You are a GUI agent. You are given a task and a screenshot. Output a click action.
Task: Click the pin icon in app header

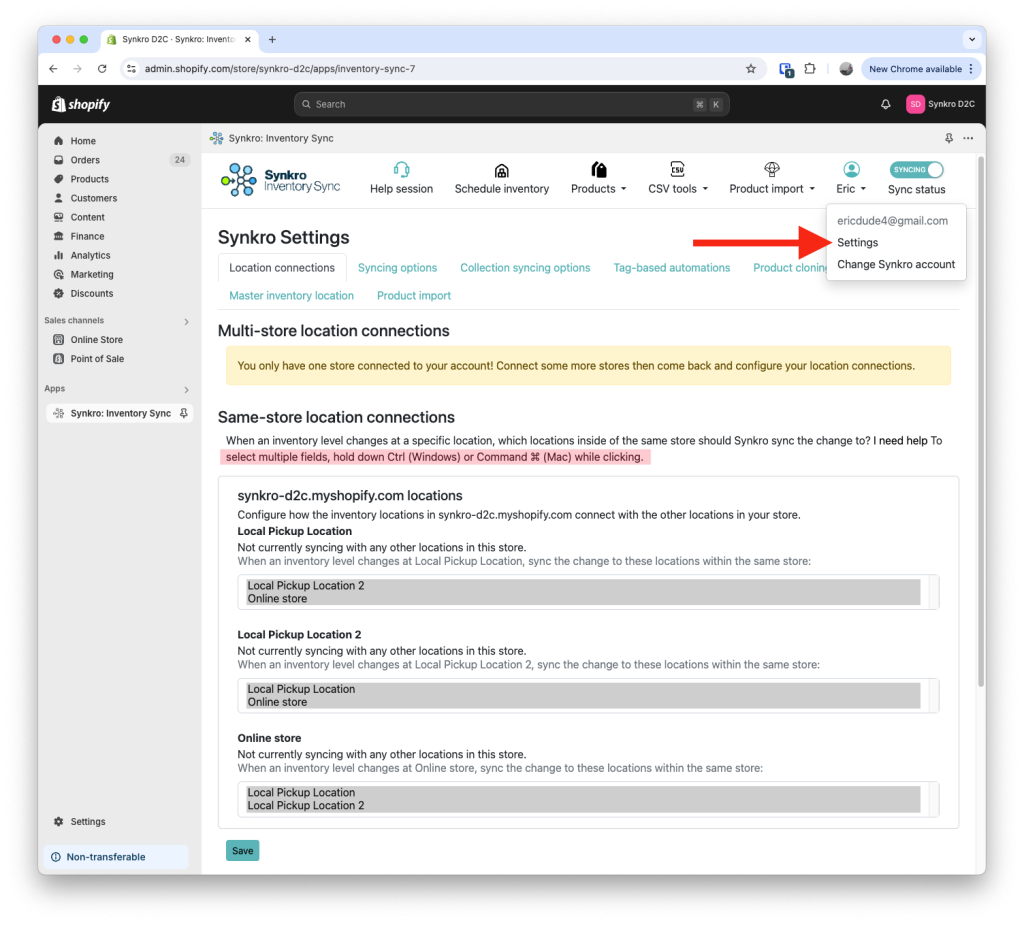(949, 138)
